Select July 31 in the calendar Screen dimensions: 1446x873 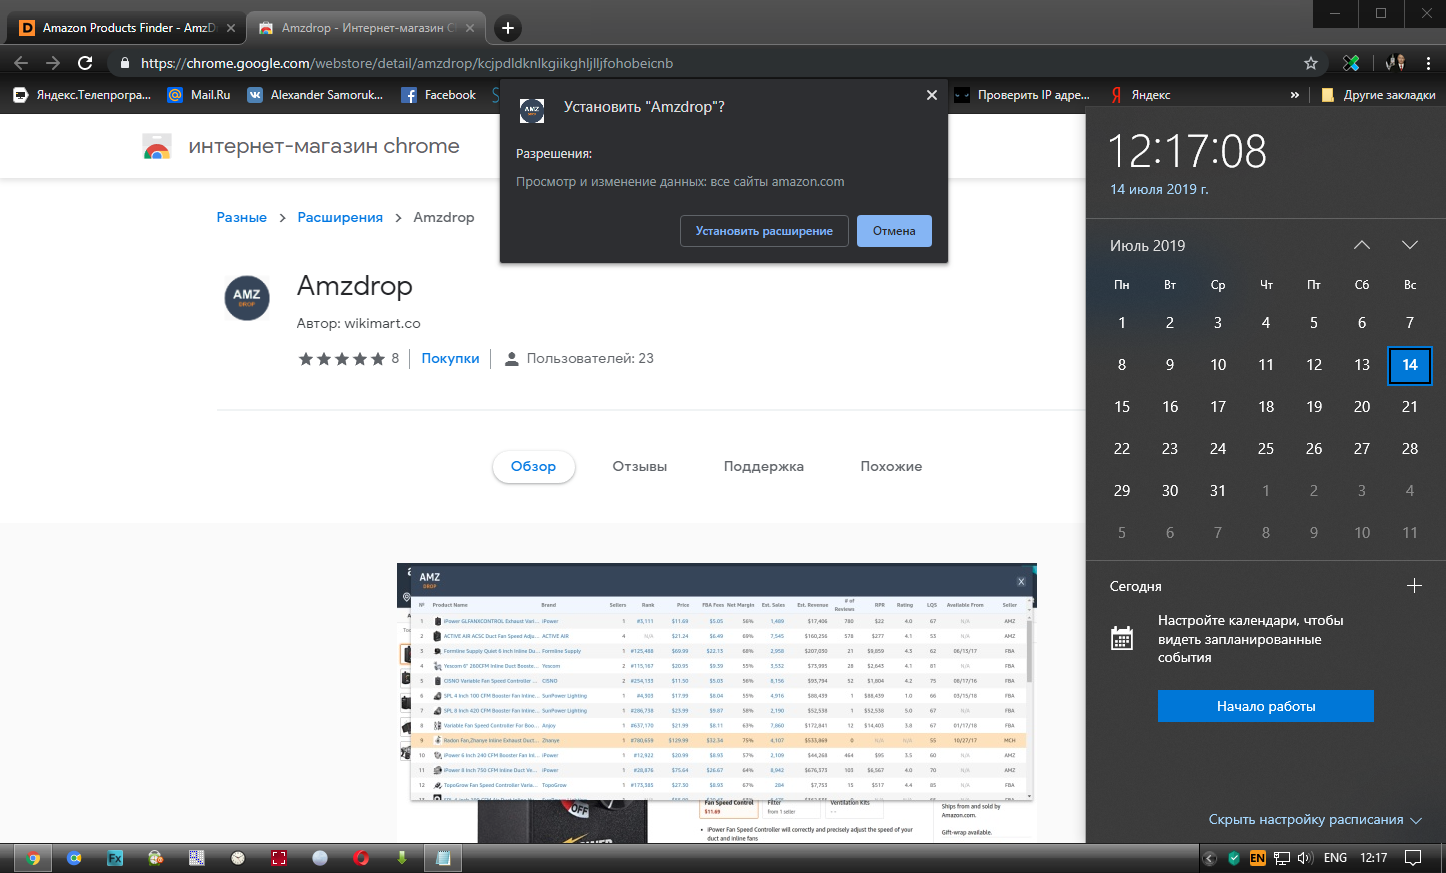1218,491
